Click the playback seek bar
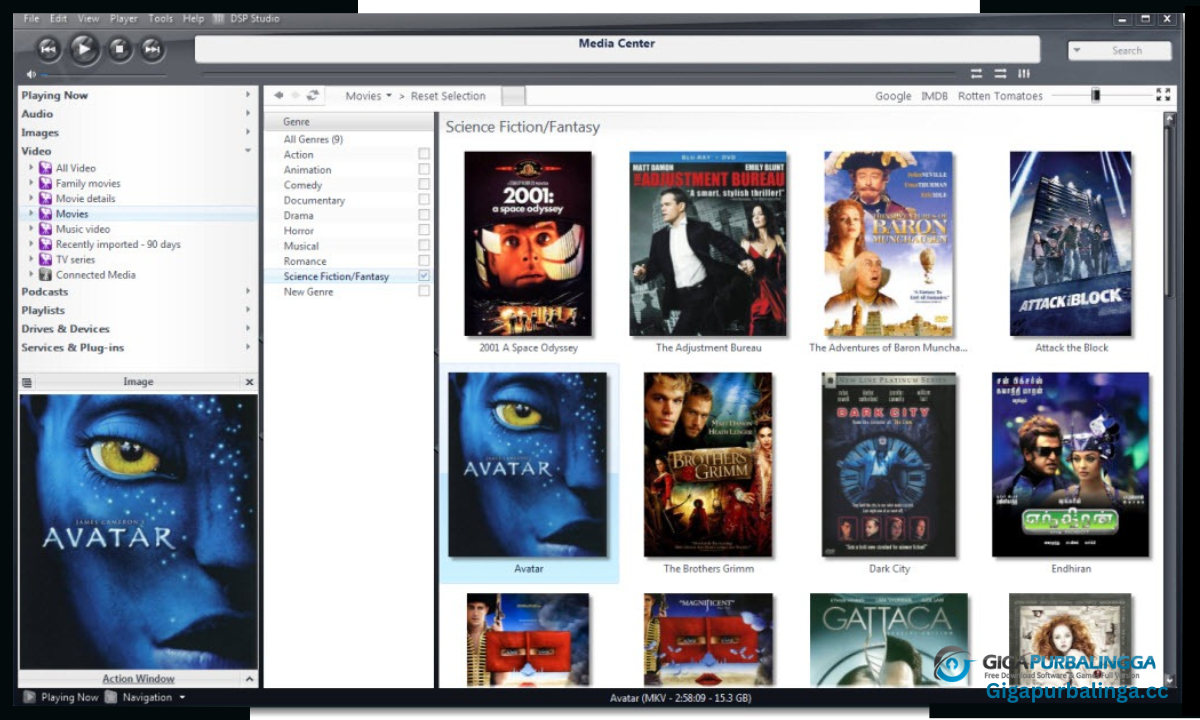 pyautogui.click(x=580, y=73)
